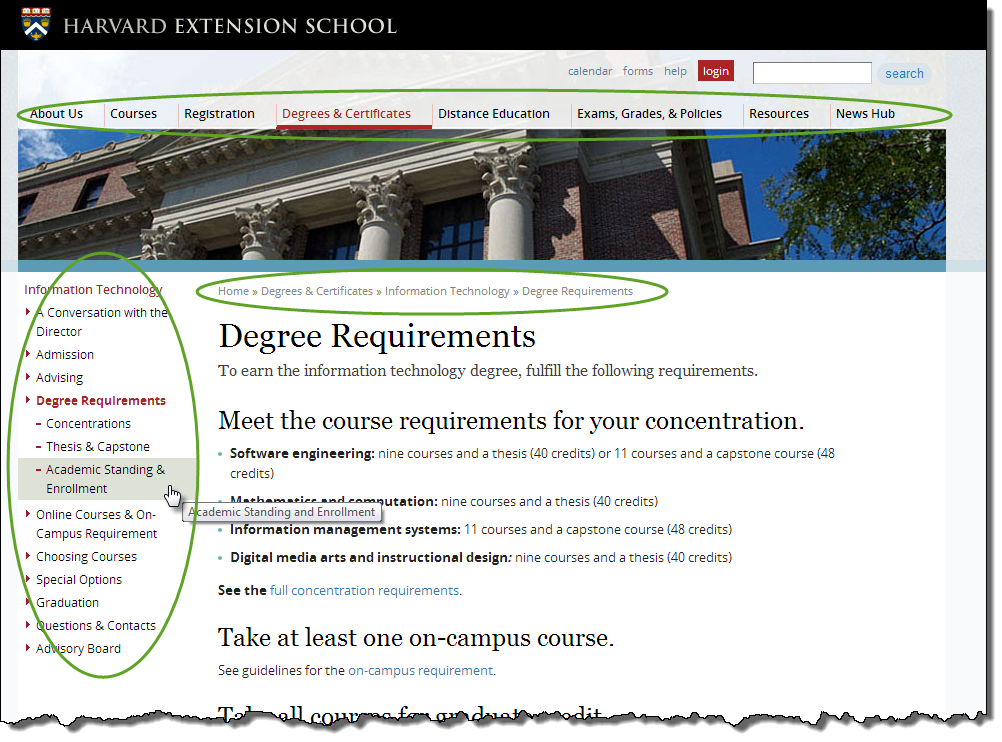Image resolution: width=1002 pixels, height=742 pixels.
Task: Focus the site search input field
Action: (x=812, y=73)
